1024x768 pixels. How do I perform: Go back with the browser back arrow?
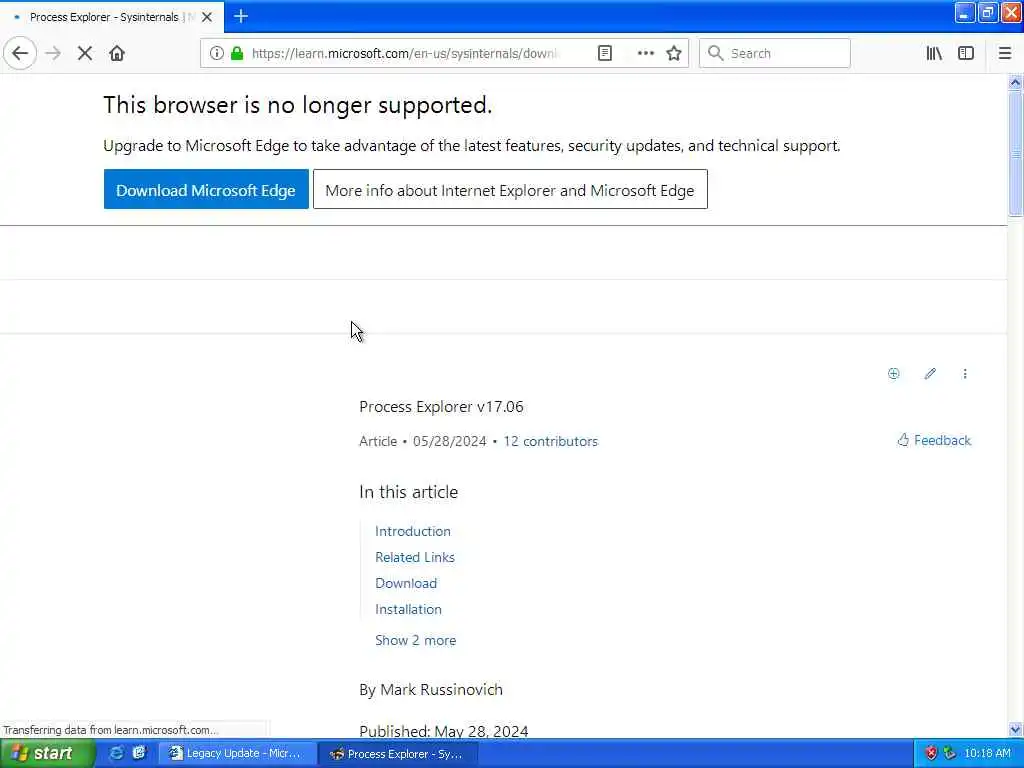click(x=20, y=53)
